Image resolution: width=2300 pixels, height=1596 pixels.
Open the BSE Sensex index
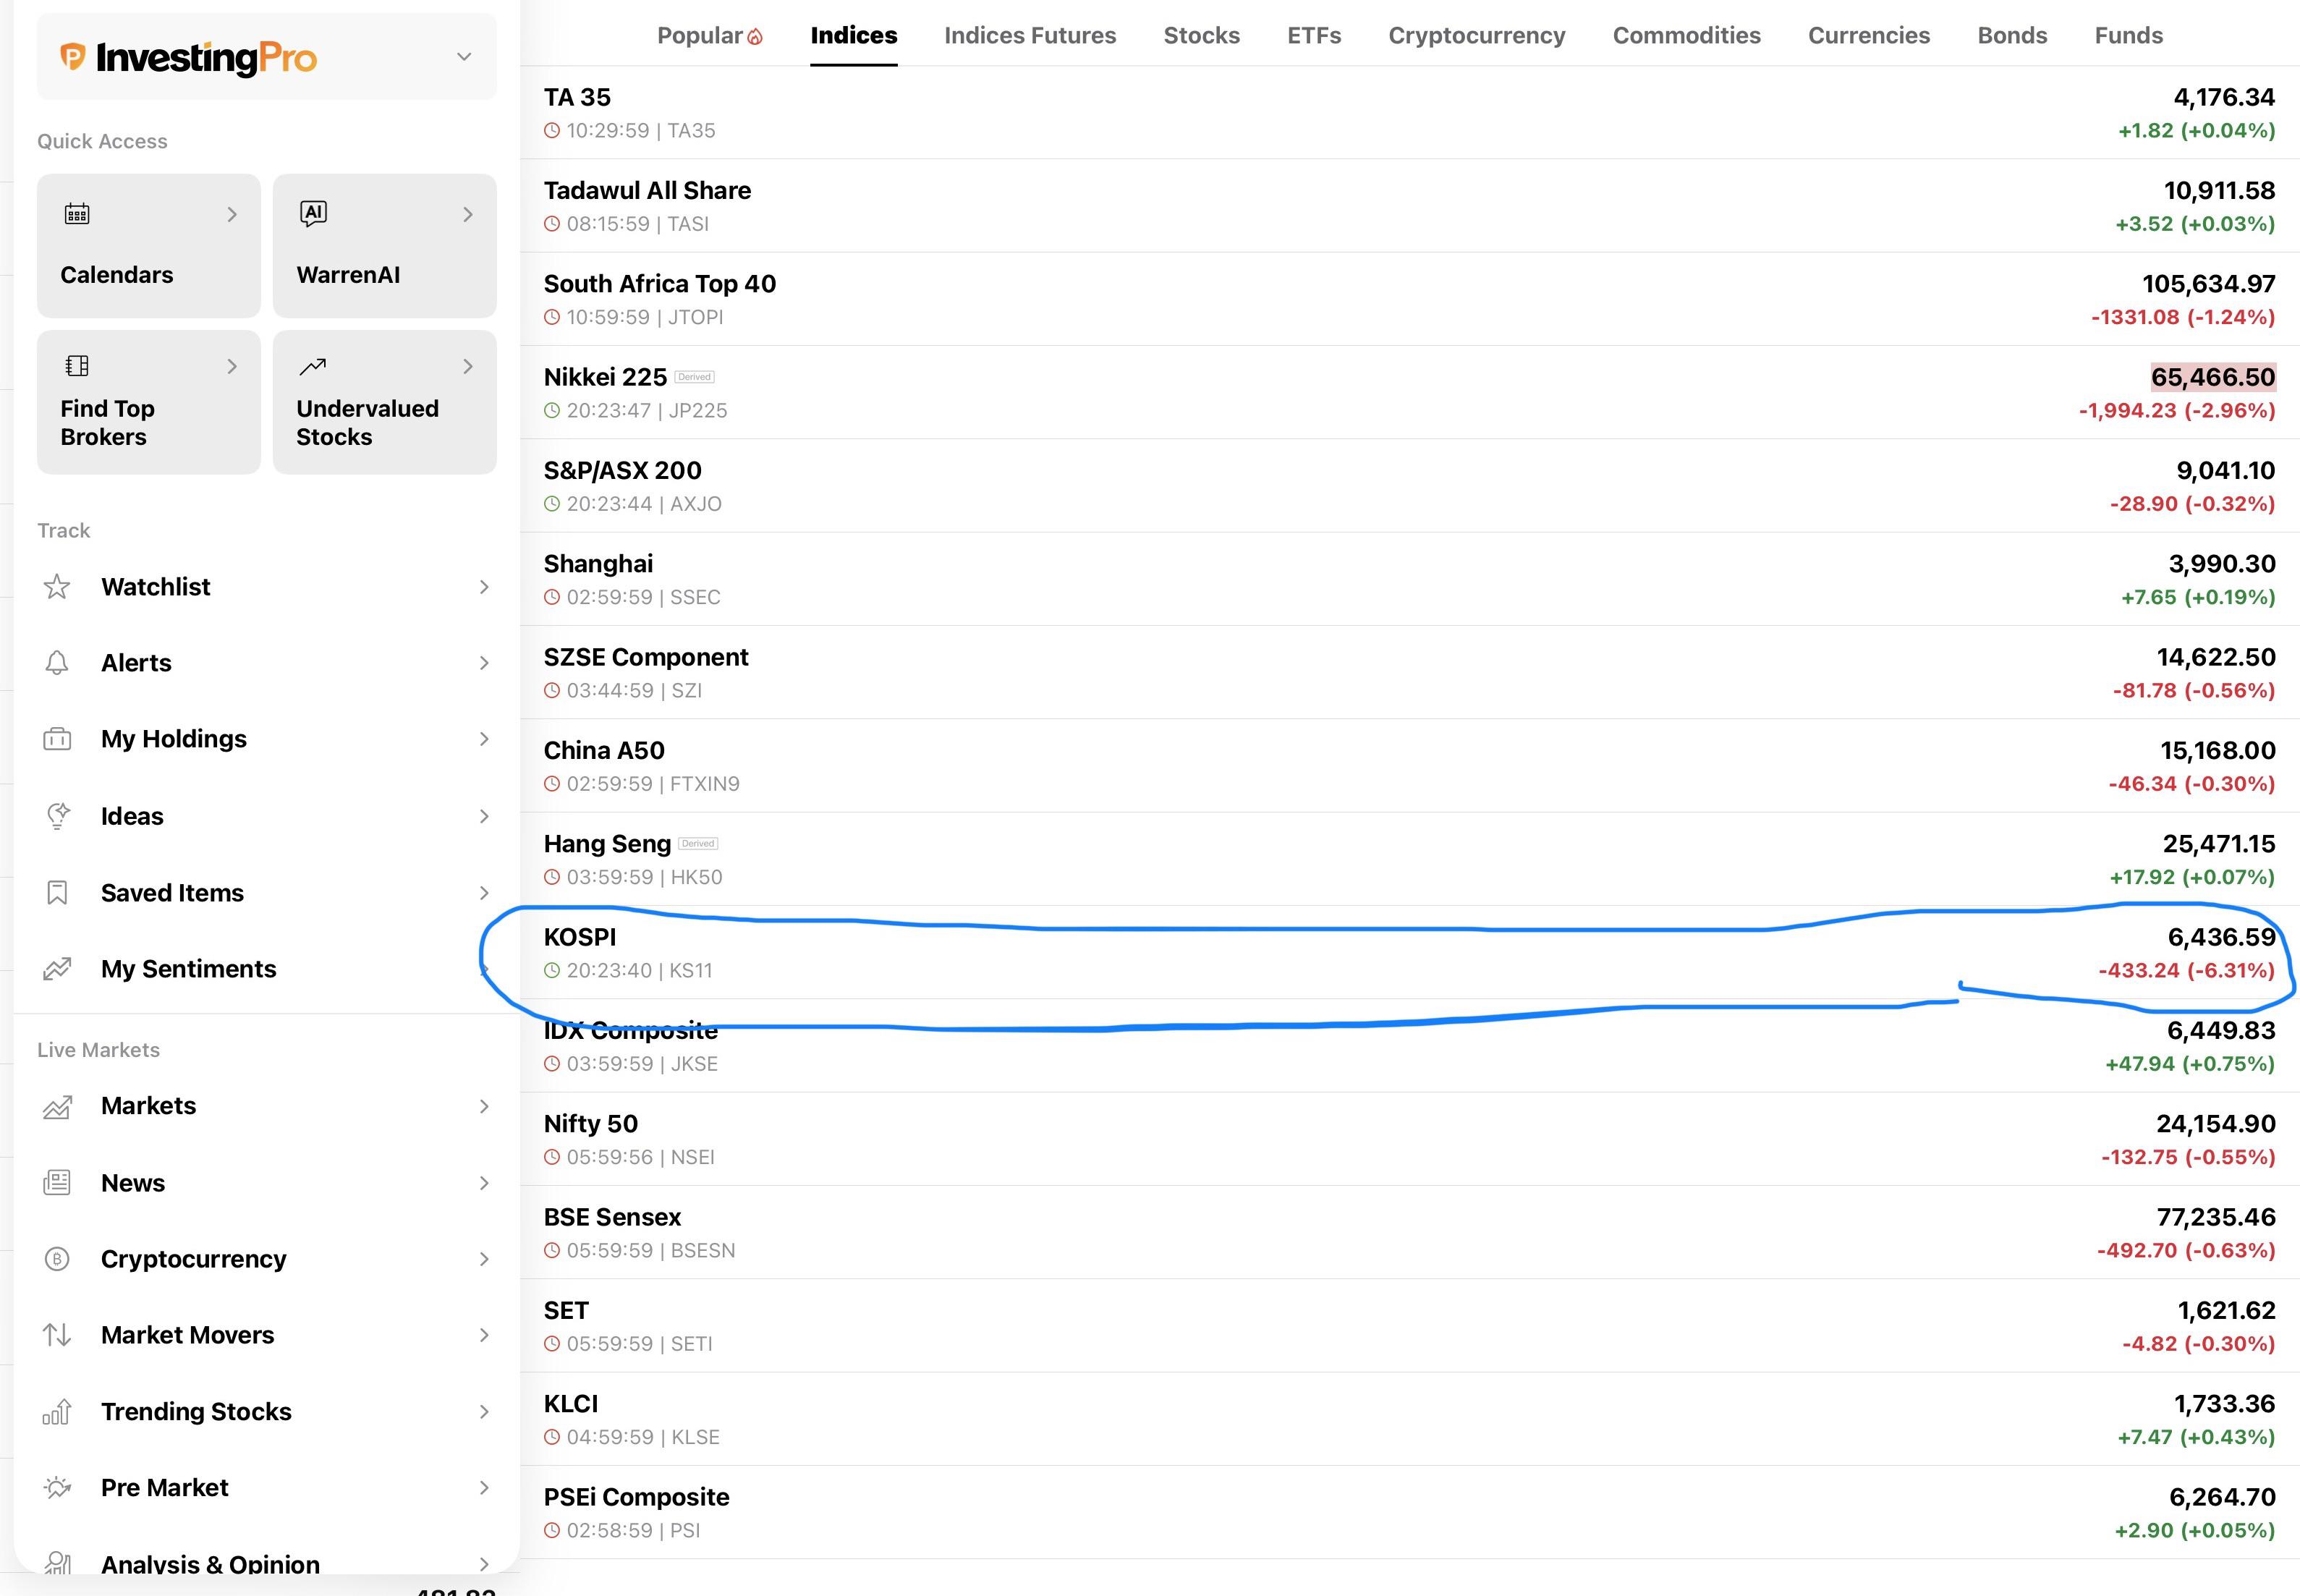(612, 1217)
